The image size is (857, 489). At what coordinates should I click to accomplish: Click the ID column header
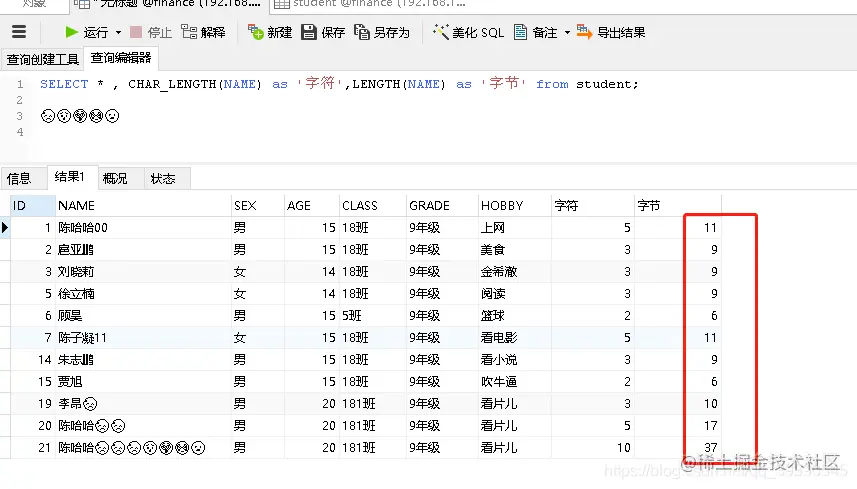tap(33, 205)
